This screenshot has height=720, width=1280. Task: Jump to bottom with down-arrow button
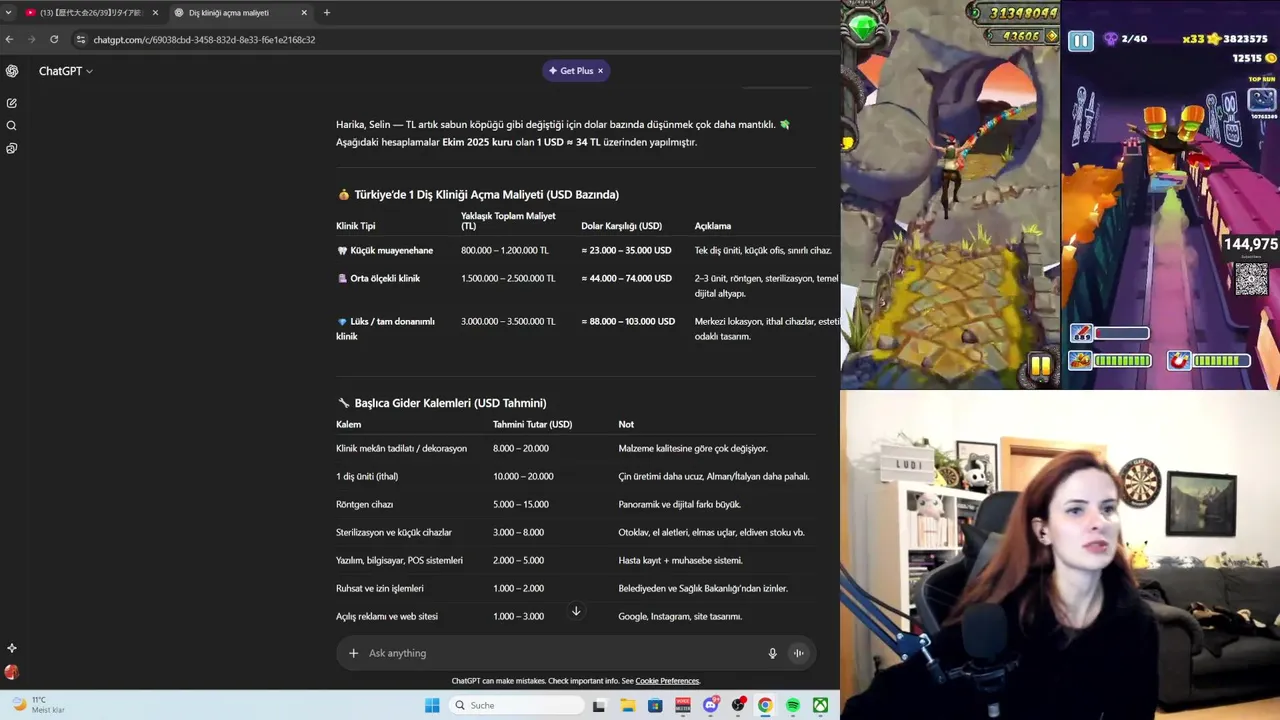coord(576,611)
